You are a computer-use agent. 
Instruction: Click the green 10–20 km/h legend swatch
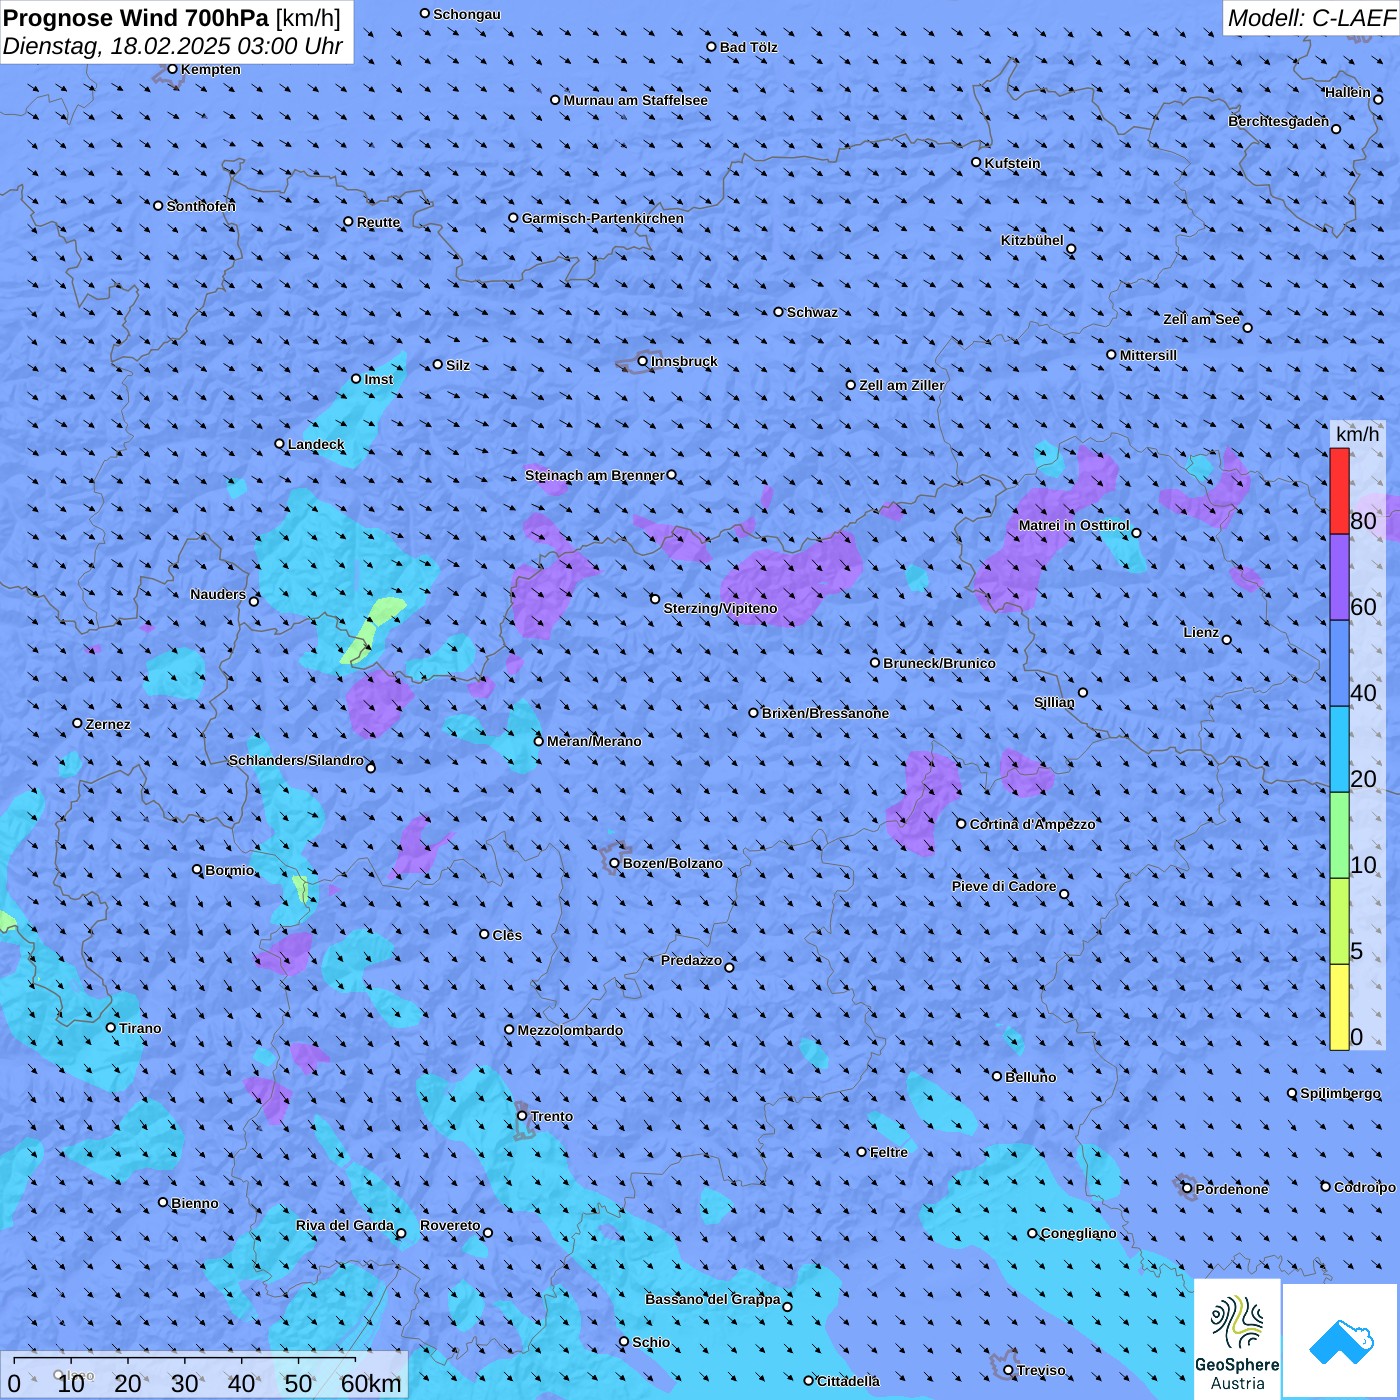click(1339, 836)
